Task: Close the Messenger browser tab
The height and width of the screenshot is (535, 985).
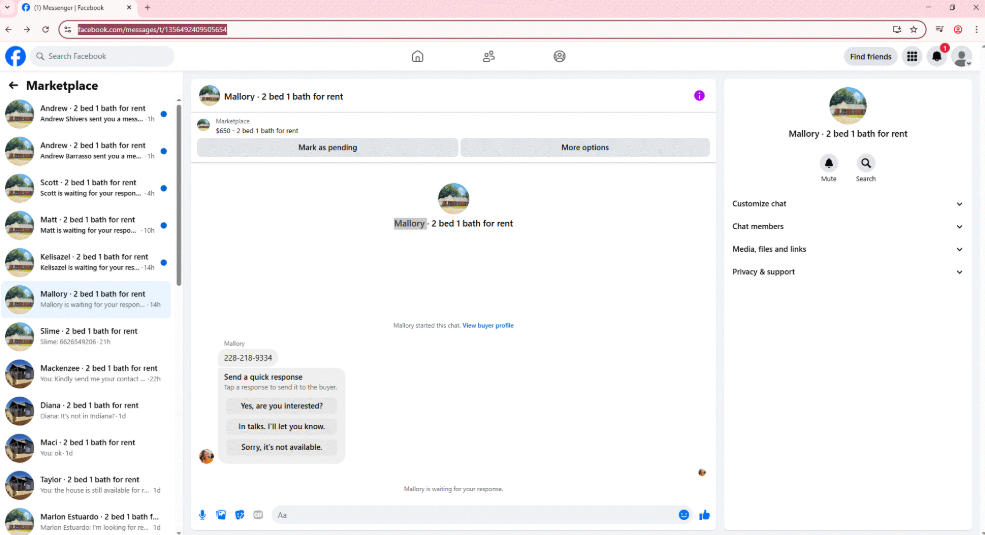Action: (x=129, y=8)
